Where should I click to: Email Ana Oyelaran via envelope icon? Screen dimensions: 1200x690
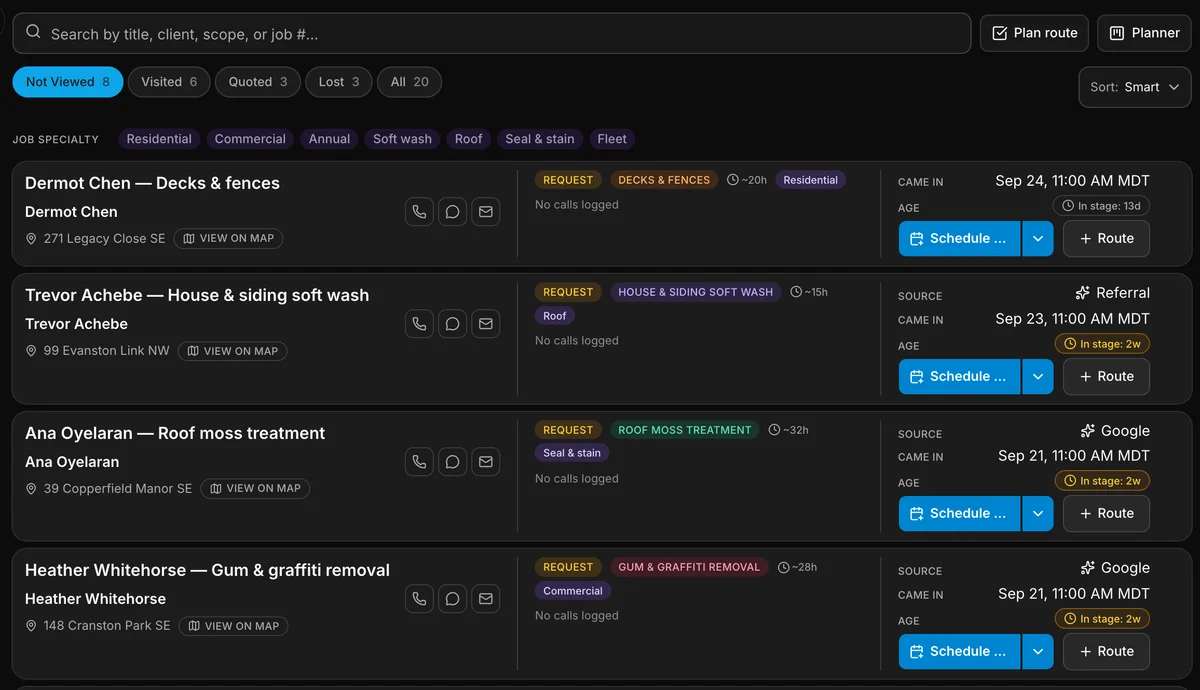[486, 462]
